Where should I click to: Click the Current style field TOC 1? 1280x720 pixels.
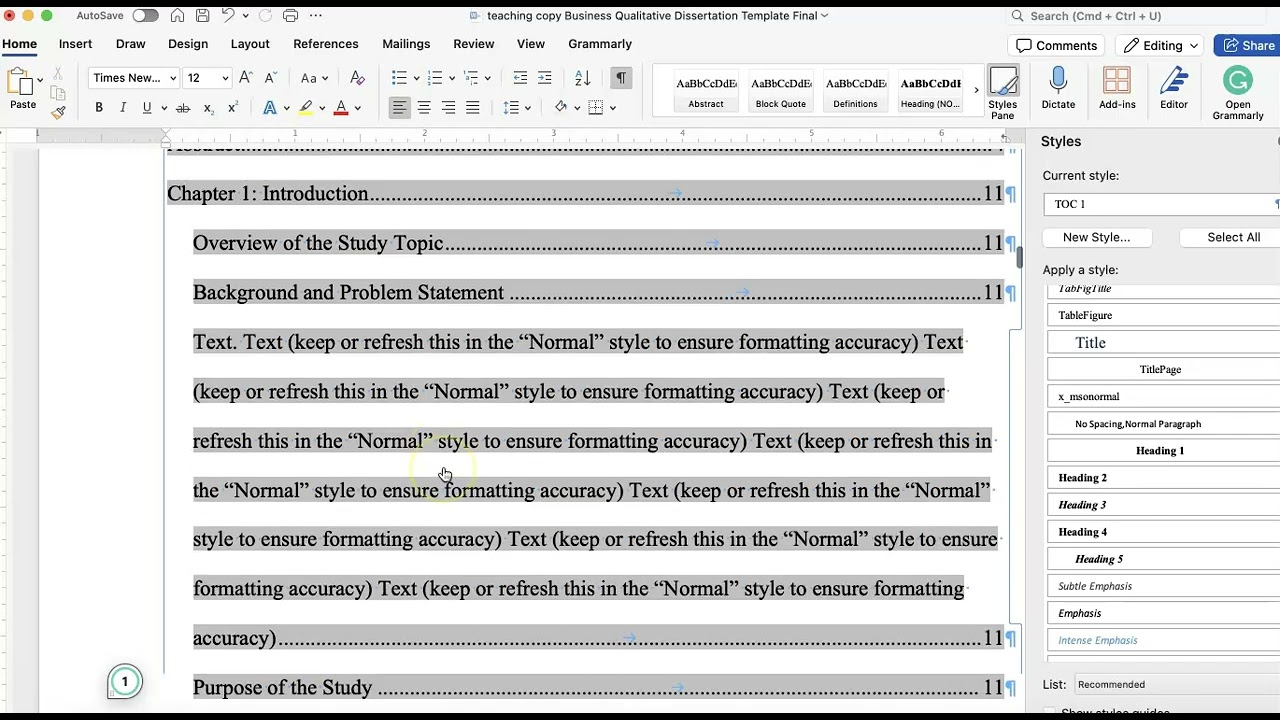click(1162, 204)
